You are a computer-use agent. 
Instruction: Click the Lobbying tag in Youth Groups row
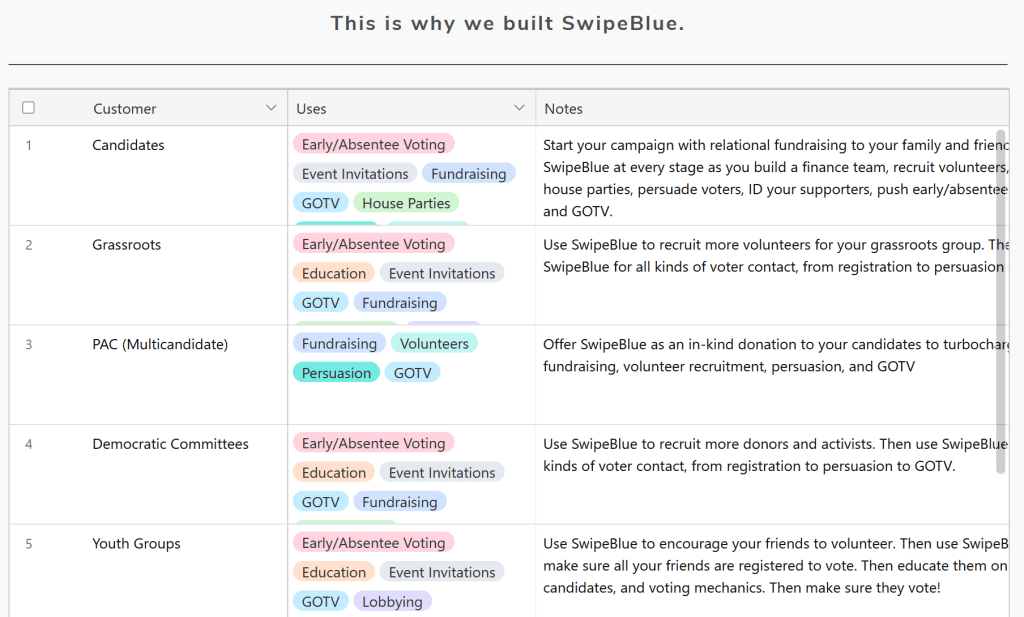point(392,602)
